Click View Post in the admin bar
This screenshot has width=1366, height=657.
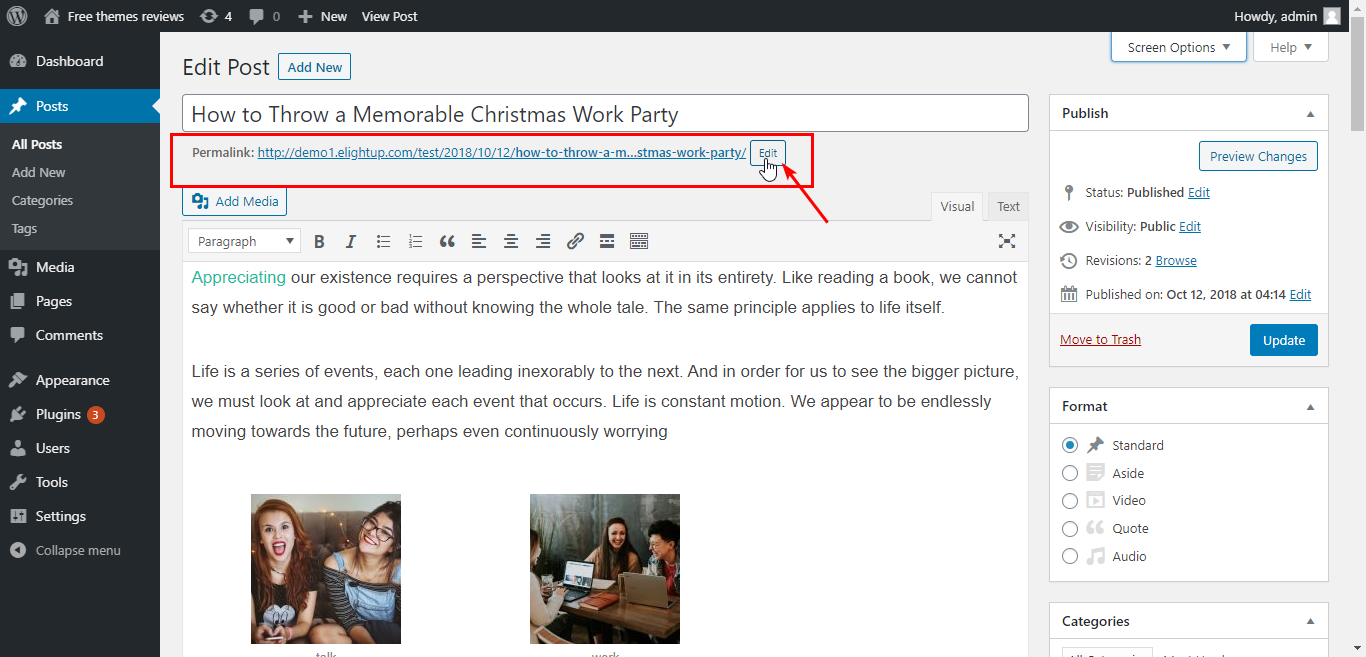coord(389,16)
